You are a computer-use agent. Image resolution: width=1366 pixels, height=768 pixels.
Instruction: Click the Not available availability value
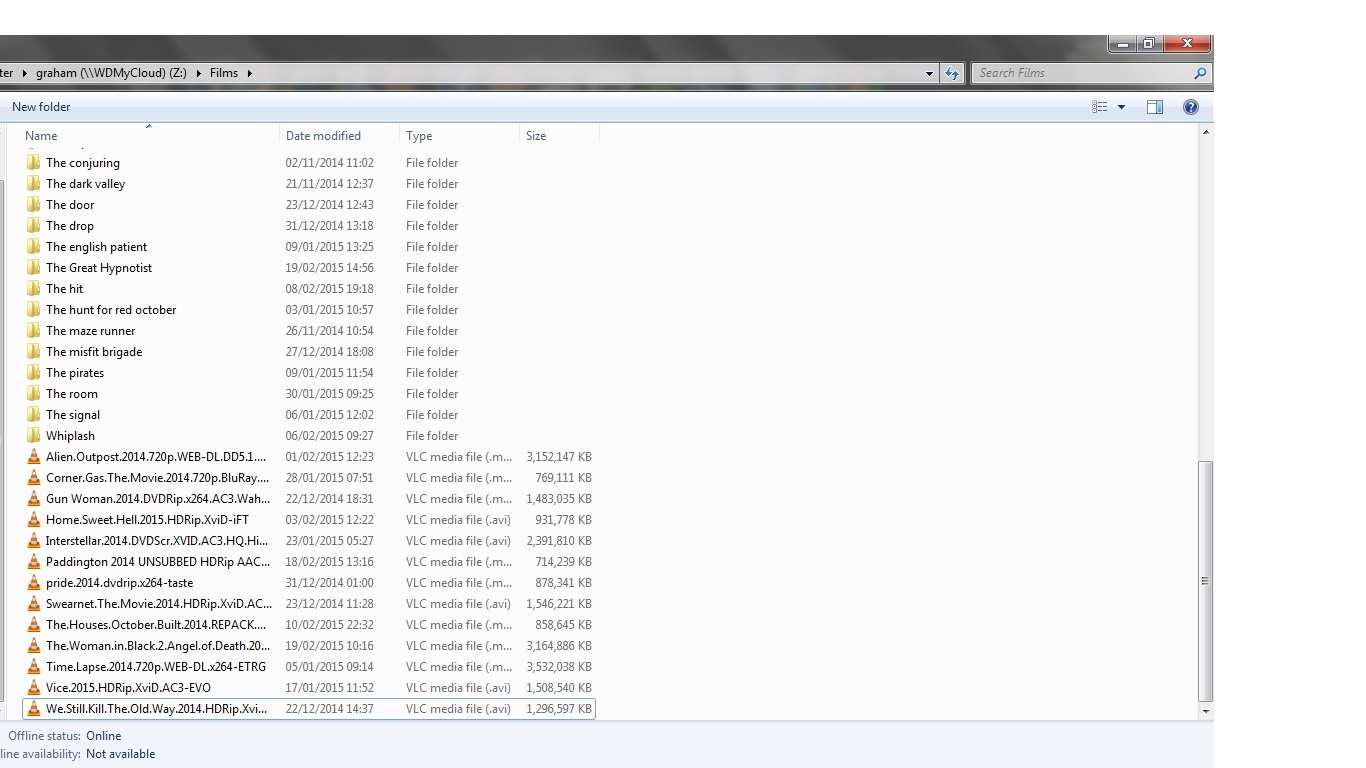point(120,754)
